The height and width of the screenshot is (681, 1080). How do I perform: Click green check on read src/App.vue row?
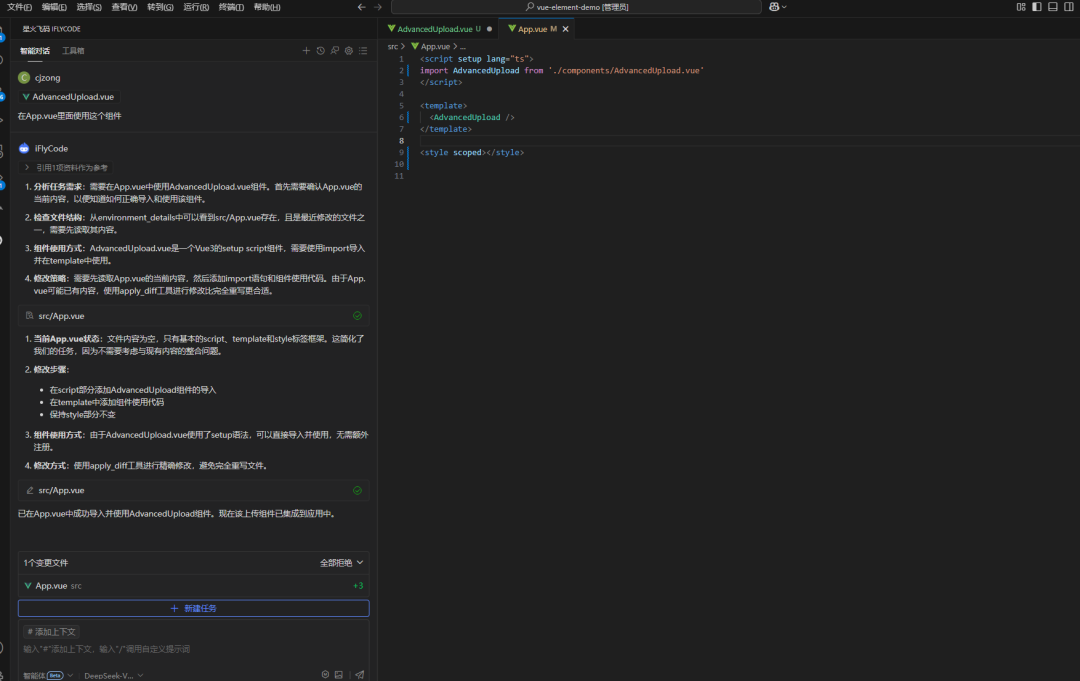point(357,316)
